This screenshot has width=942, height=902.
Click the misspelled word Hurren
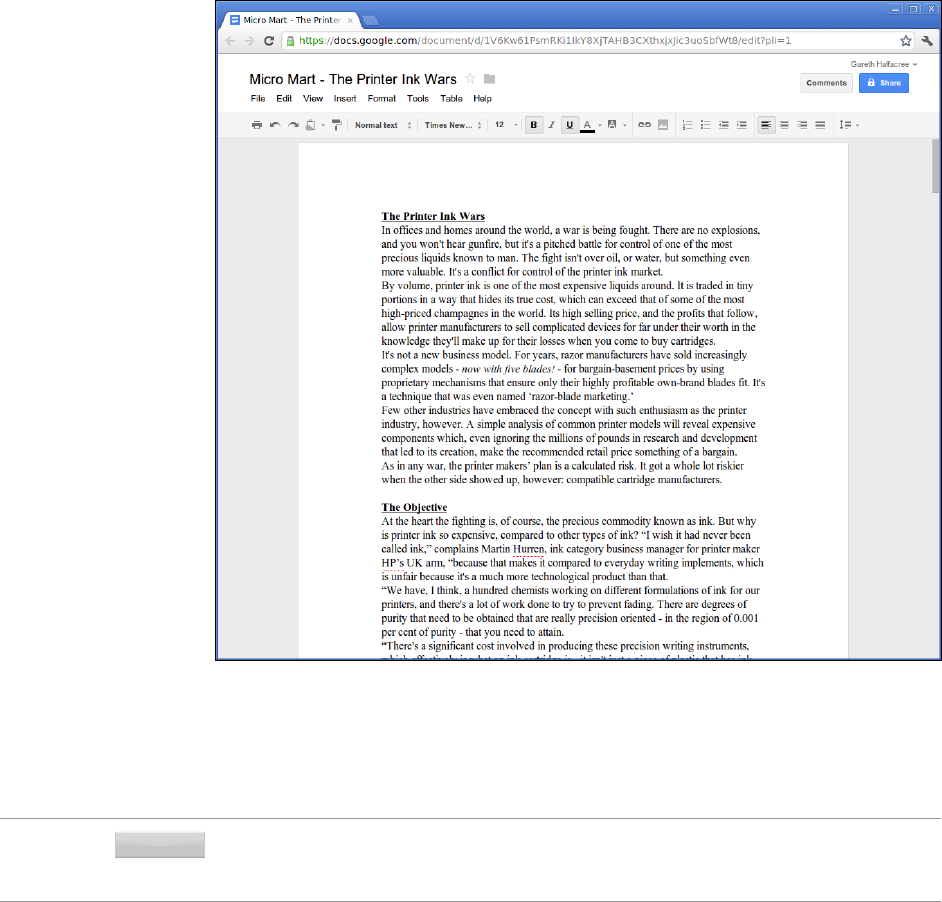tap(529, 549)
